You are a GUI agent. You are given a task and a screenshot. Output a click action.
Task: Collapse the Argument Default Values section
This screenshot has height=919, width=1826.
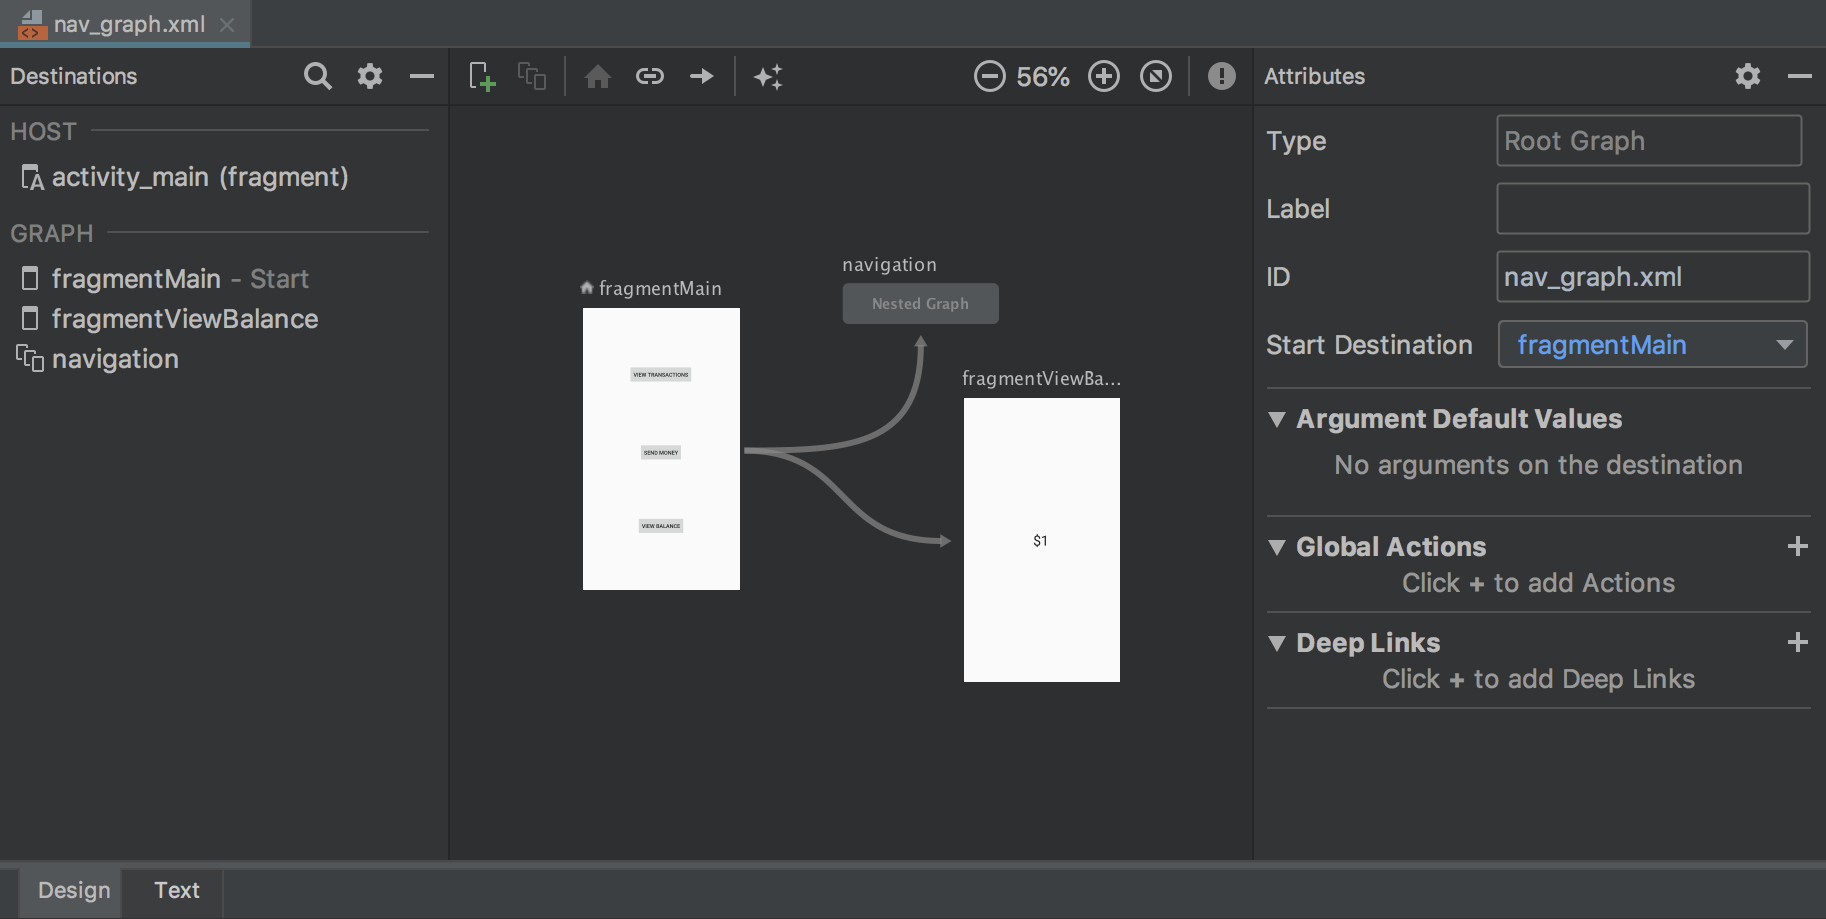tap(1277, 420)
